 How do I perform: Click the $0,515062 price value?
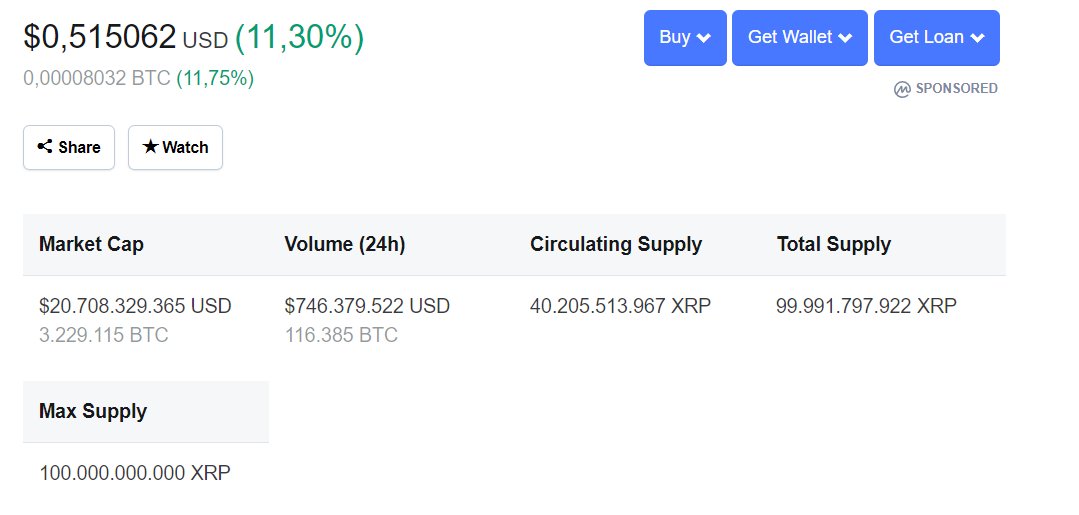(x=100, y=37)
